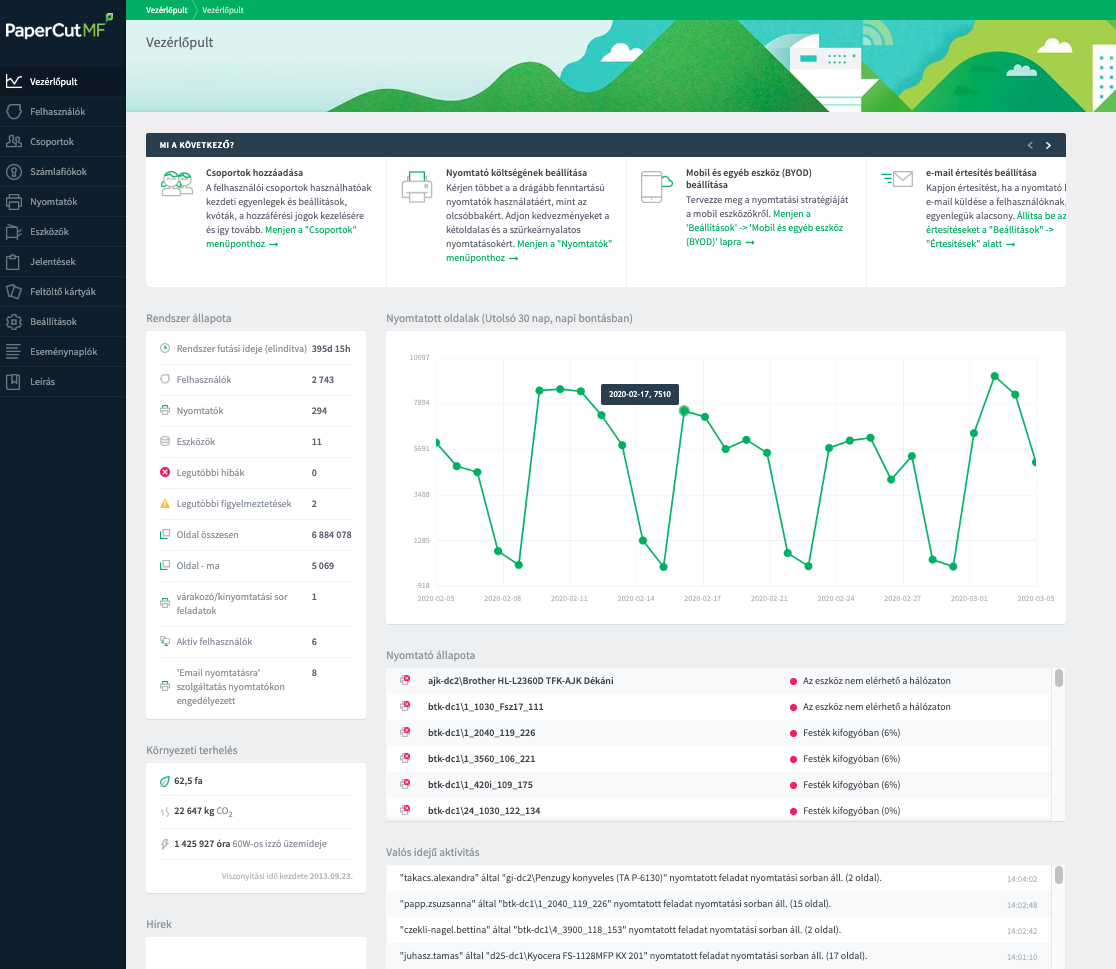Click the Felhasználók shield icon in sidebar

[x=13, y=112]
